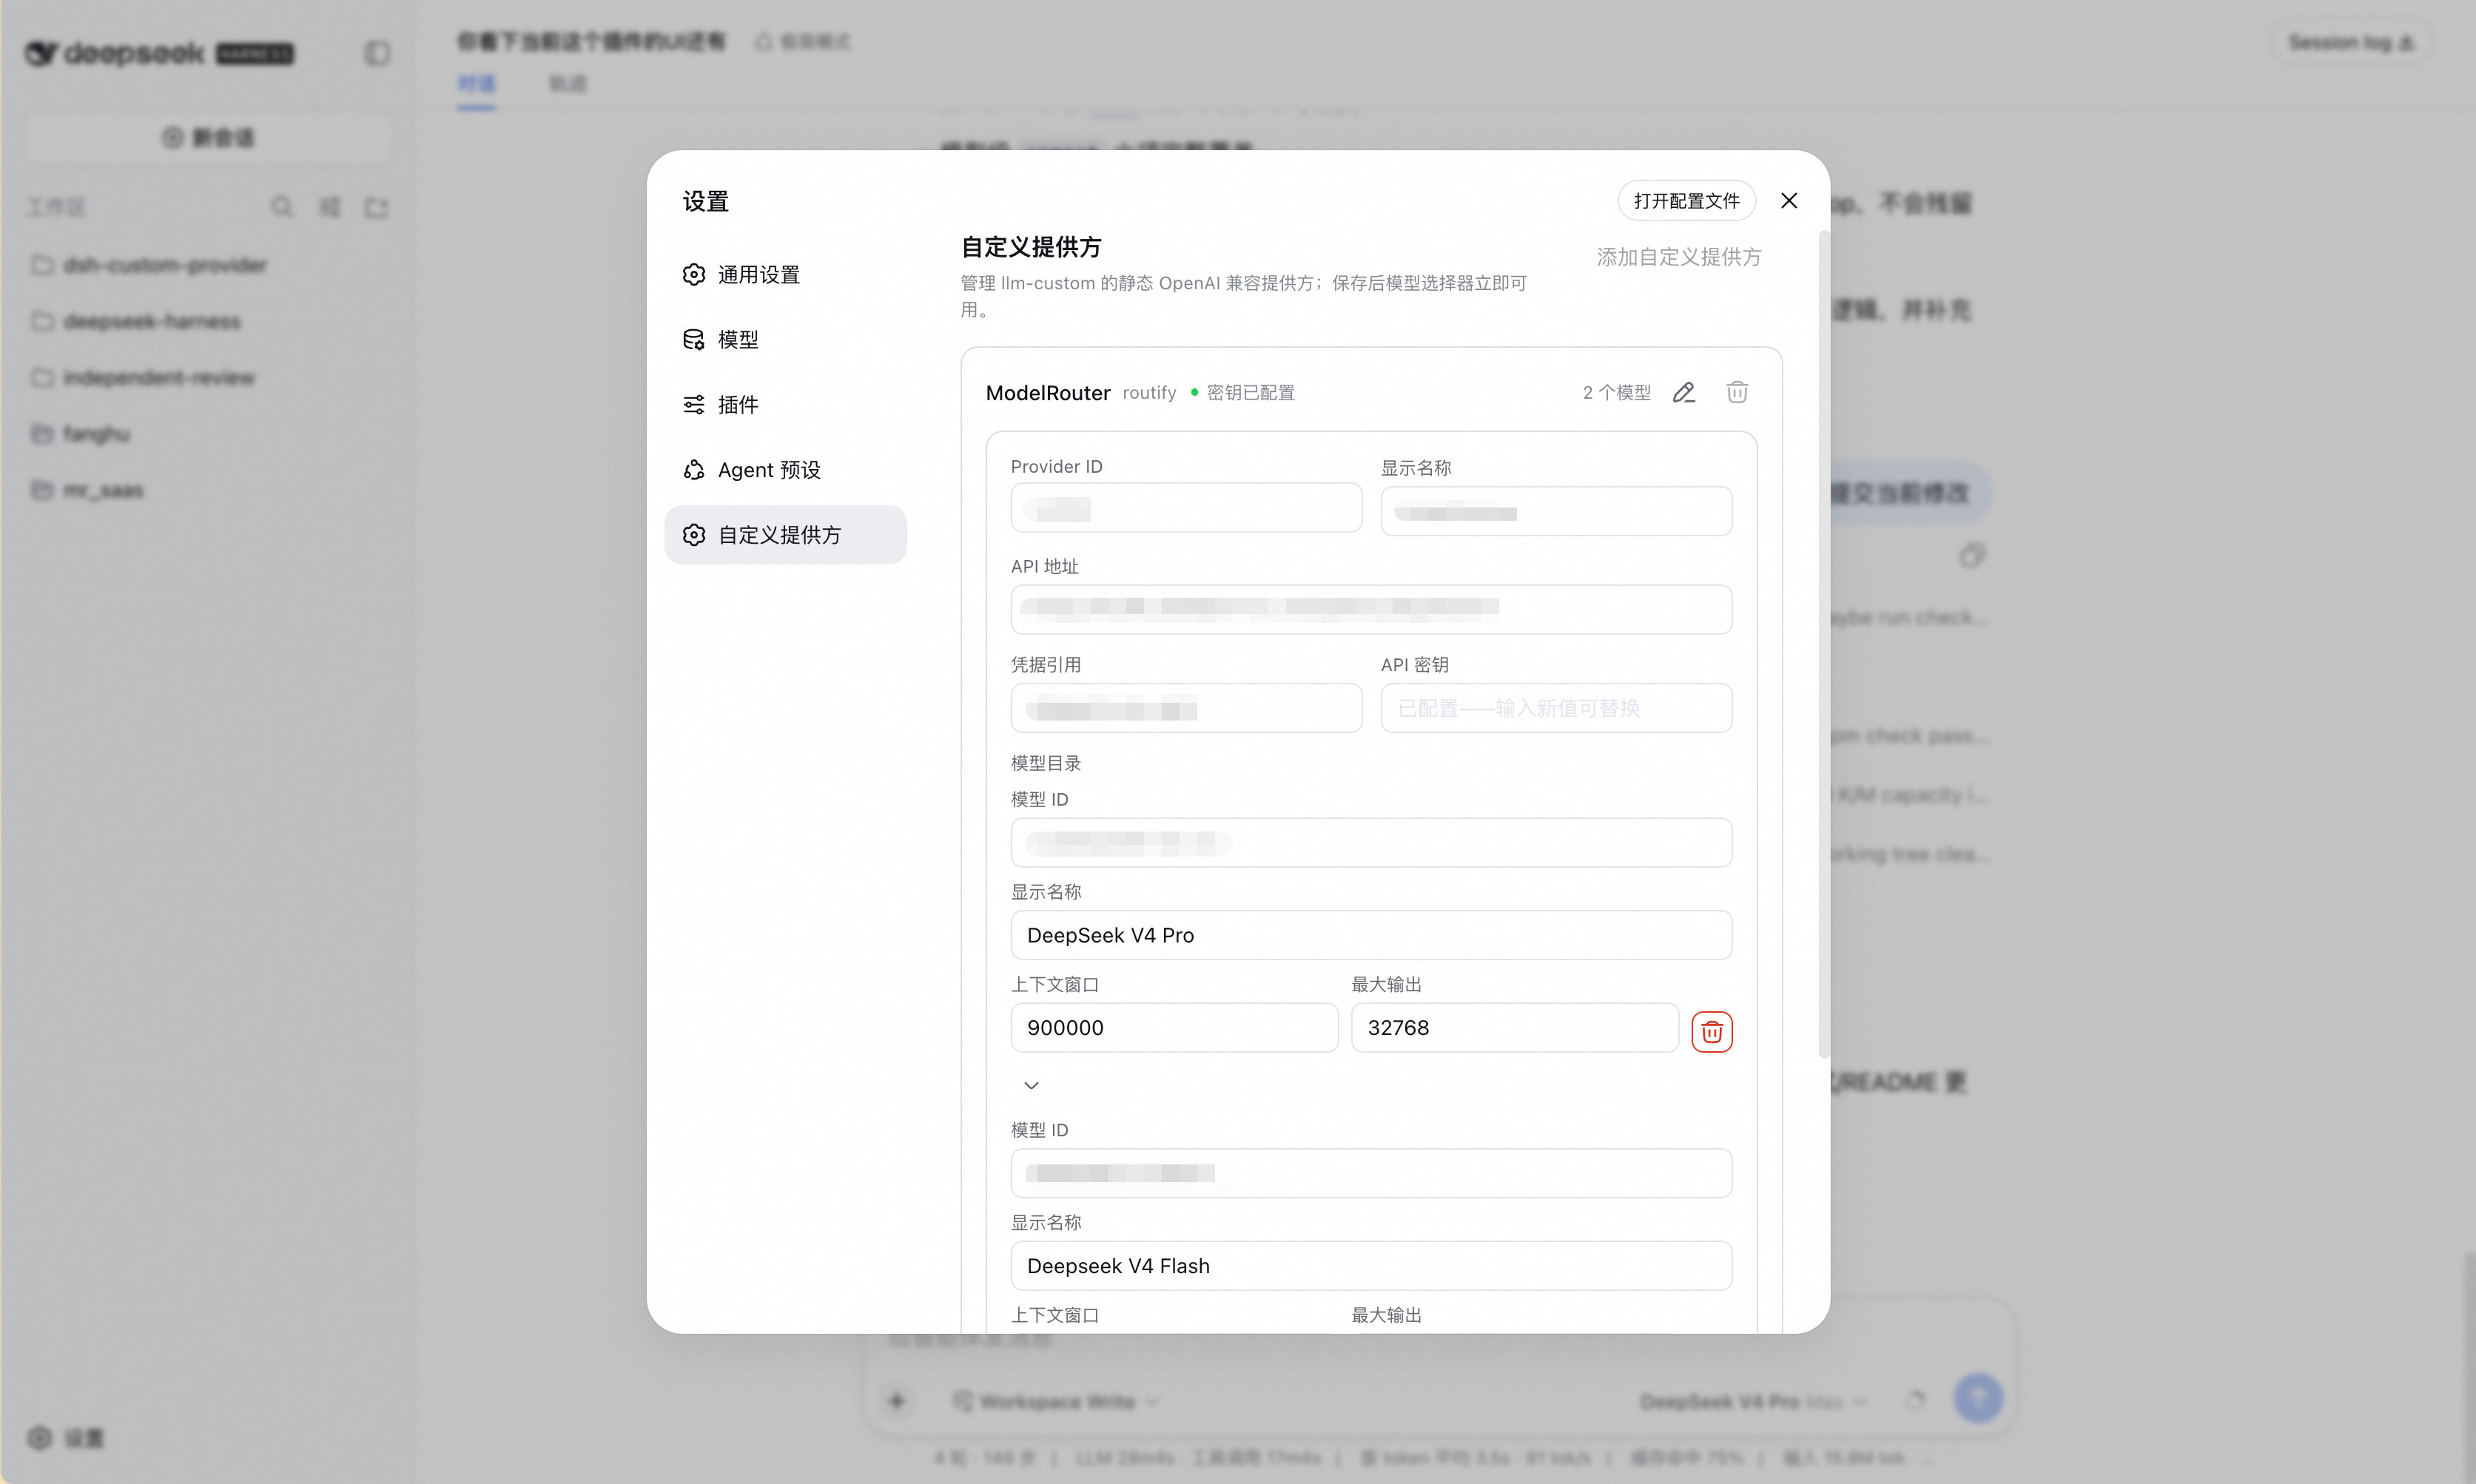Focus second 模型 ID input field

coord(1371,1173)
